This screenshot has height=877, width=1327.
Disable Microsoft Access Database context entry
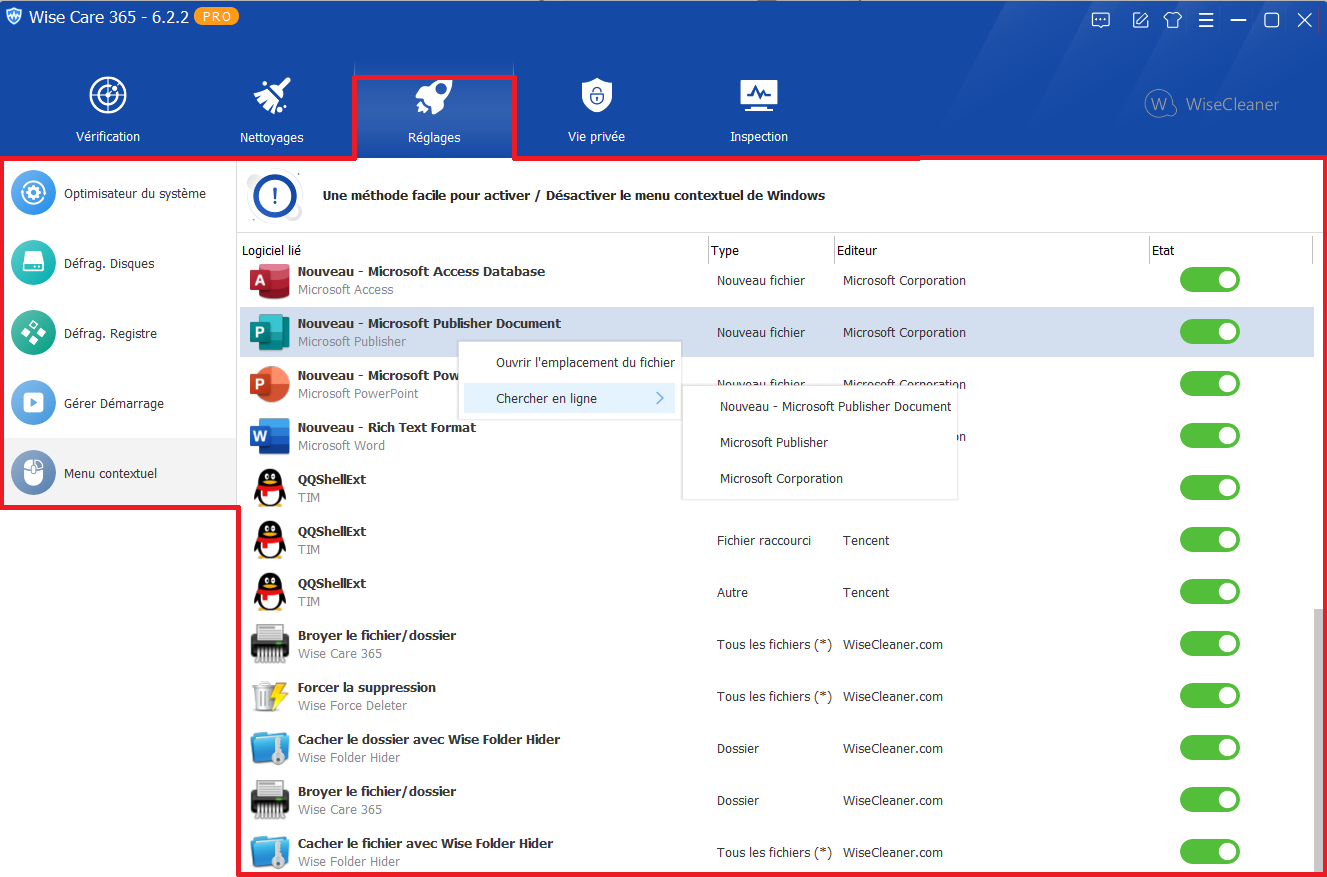(1210, 280)
